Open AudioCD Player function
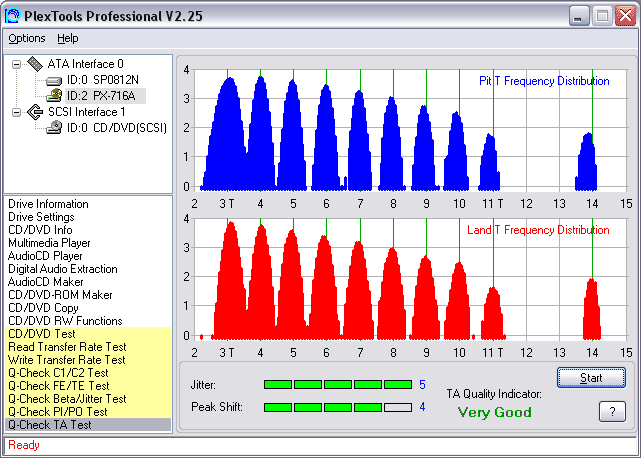 coord(45,256)
